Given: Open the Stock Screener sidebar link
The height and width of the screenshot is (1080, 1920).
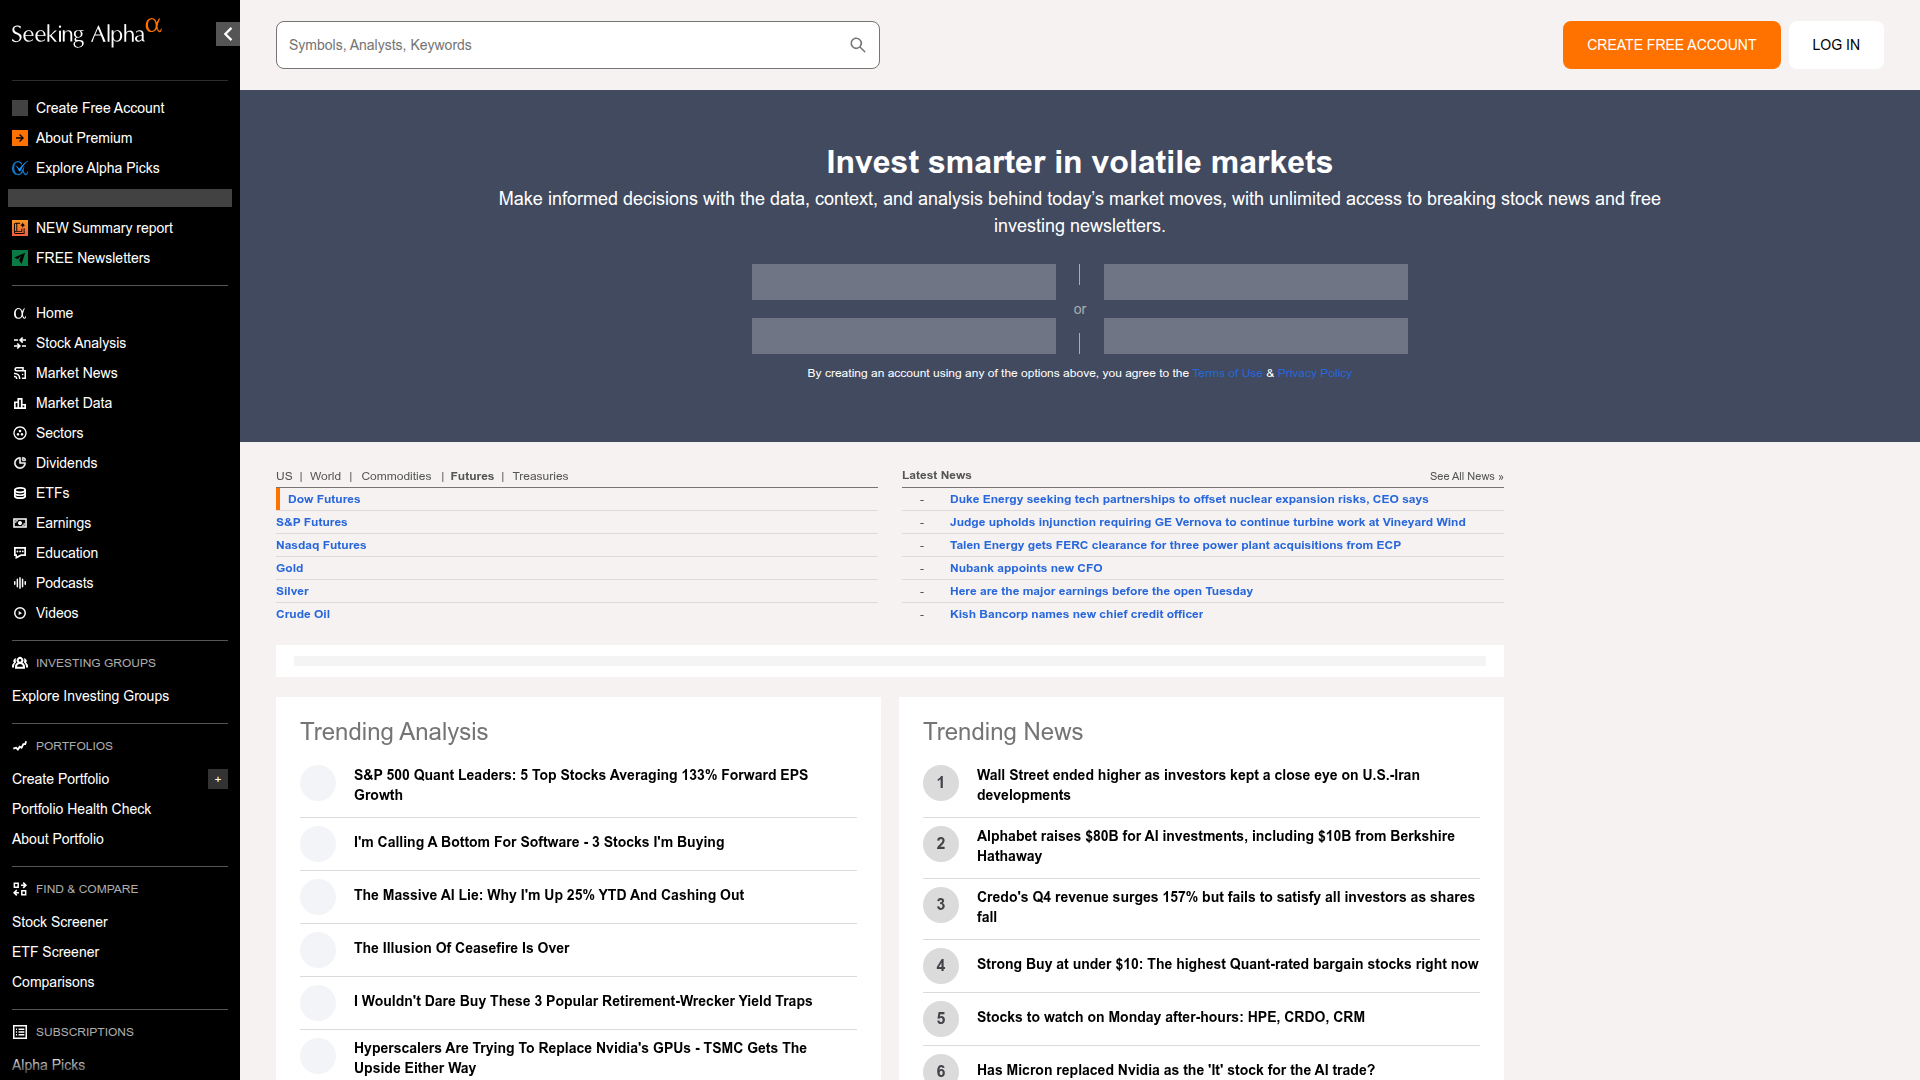Looking at the screenshot, I should pos(60,922).
